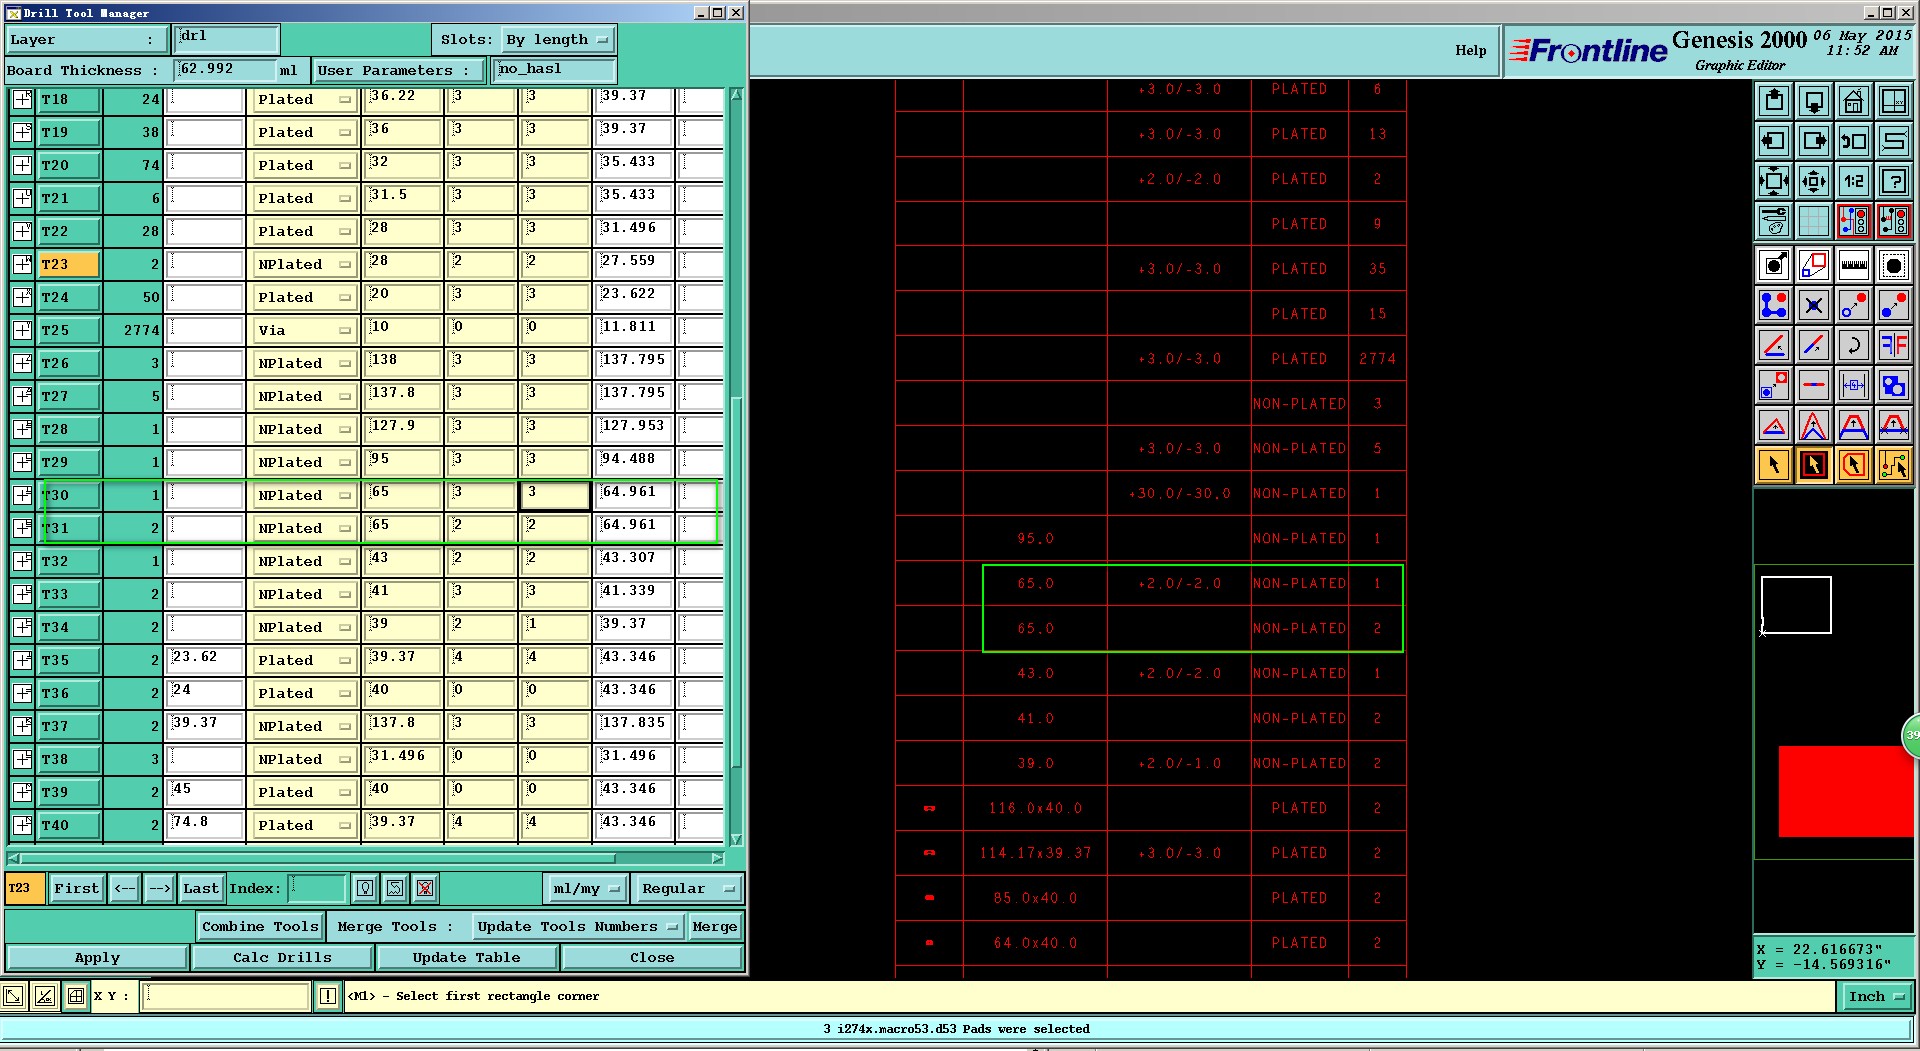Select the plain arrow pointer selection icon
1920x1051 pixels.
coord(1774,465)
